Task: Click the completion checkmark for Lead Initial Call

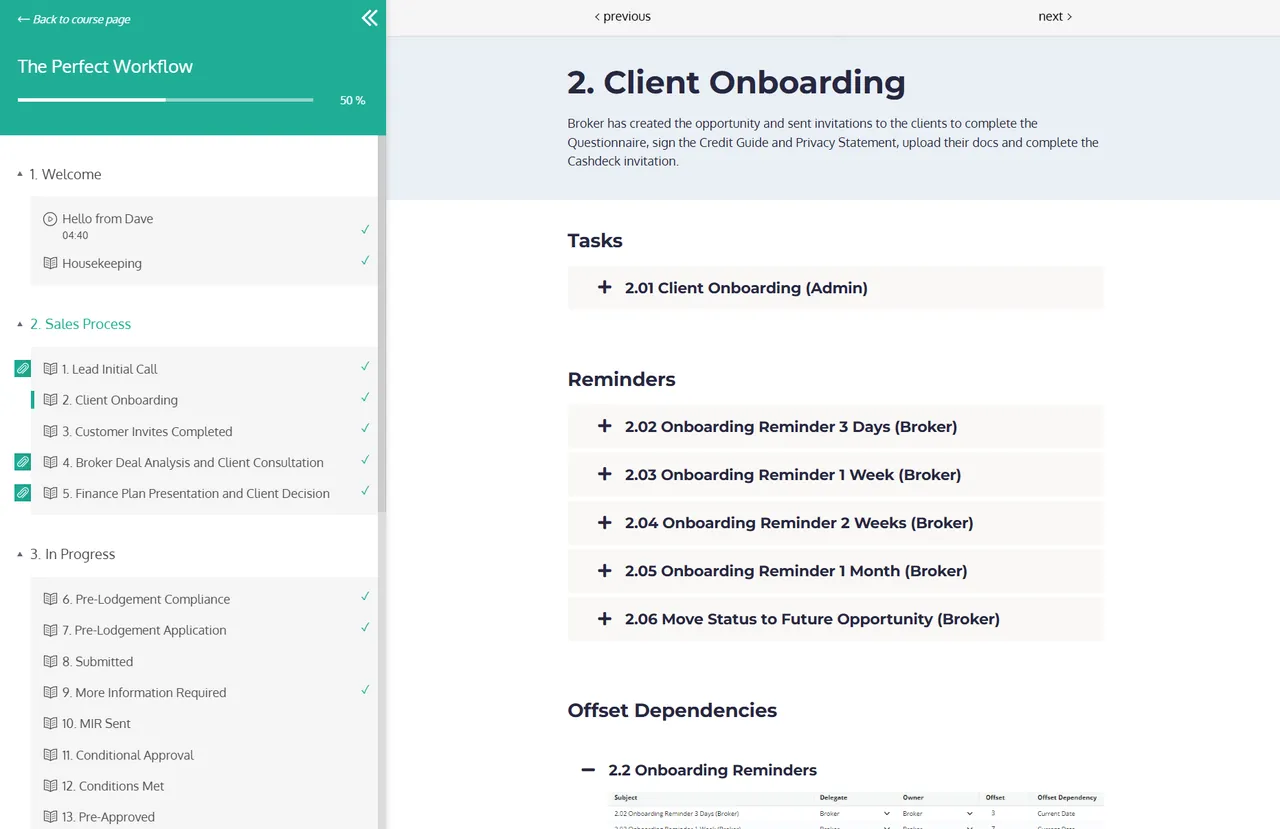Action: 365,366
